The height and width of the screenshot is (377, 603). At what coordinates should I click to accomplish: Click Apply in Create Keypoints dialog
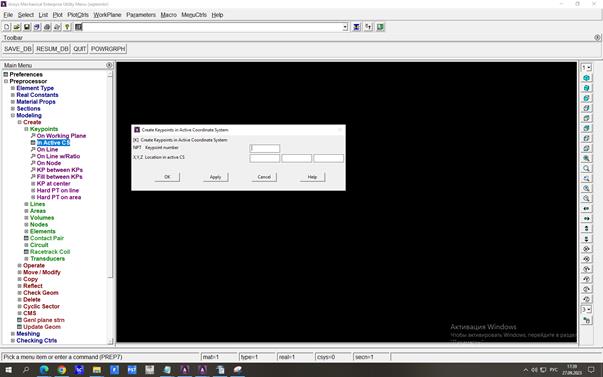[x=215, y=177]
